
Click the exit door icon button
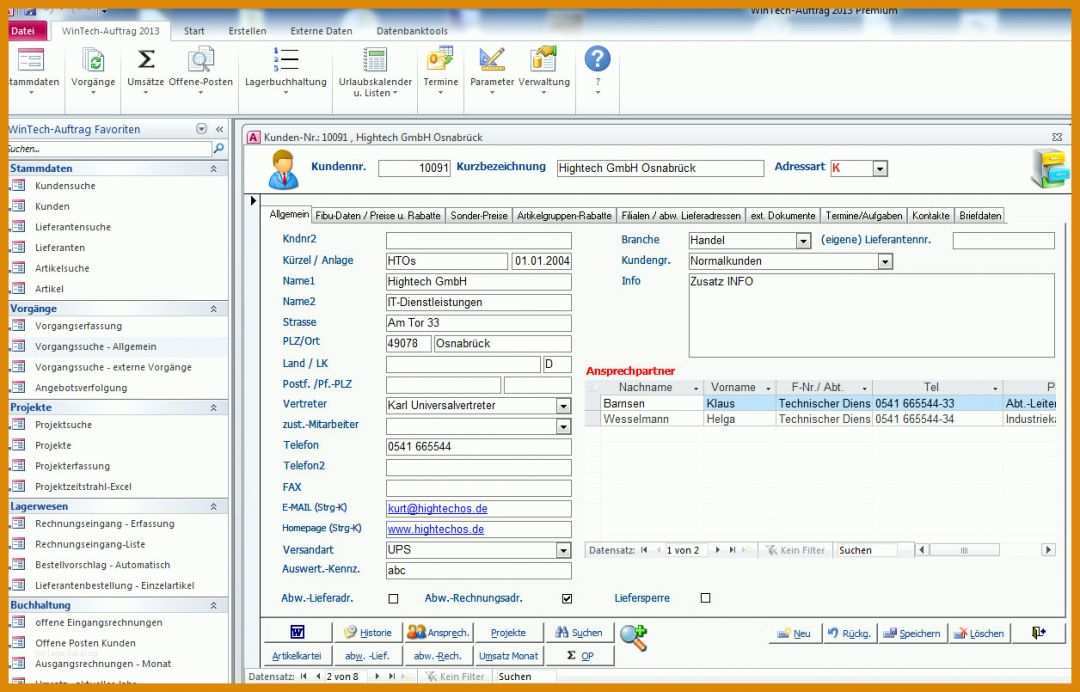1039,633
